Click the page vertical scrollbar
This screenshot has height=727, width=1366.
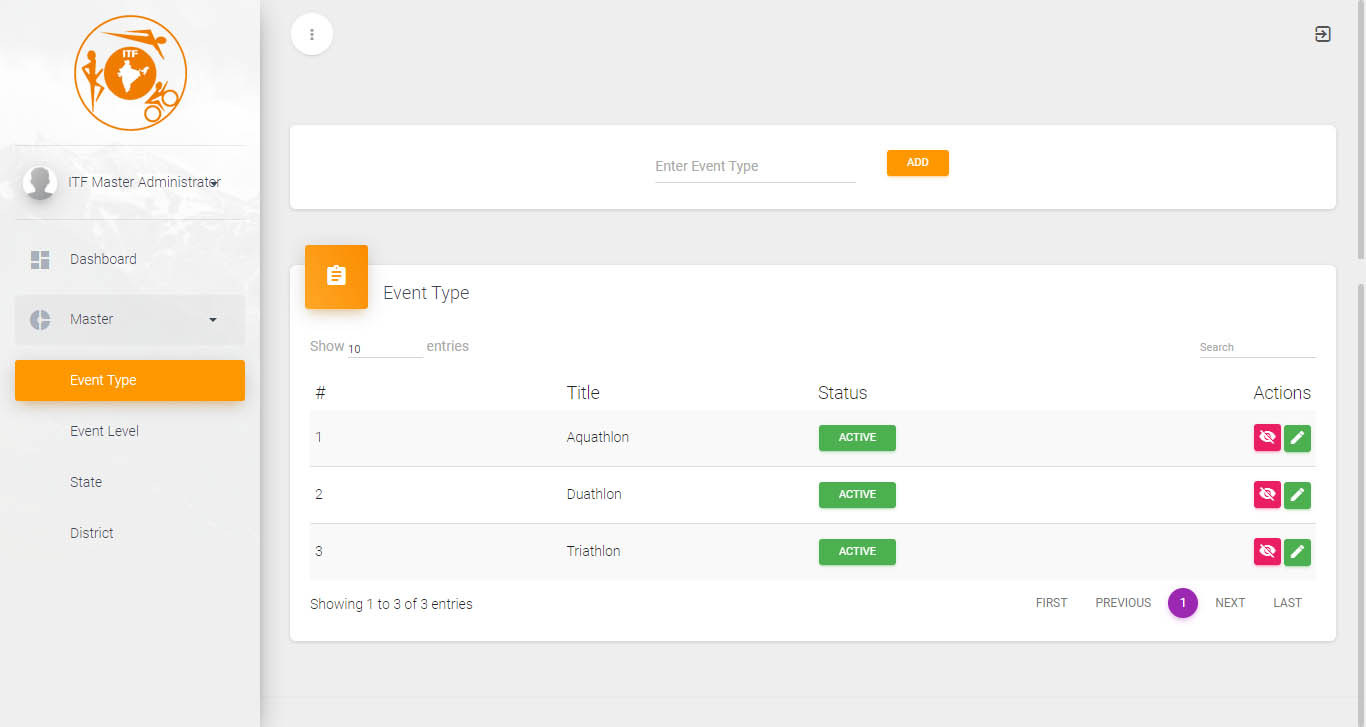coord(1360,130)
